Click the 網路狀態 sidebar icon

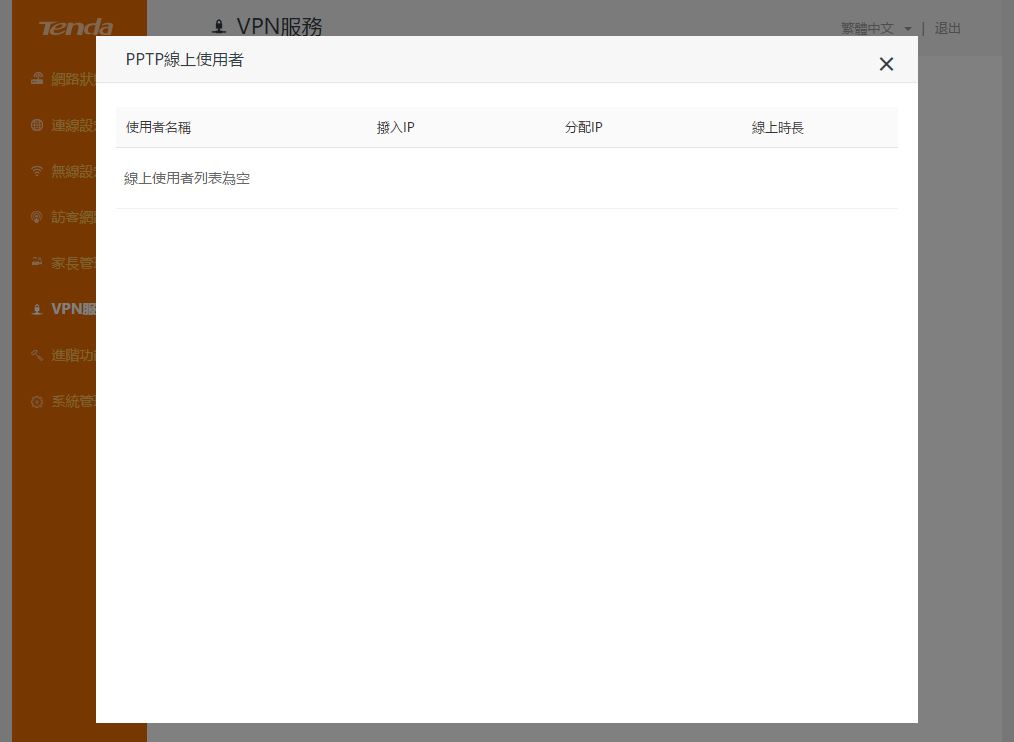37,79
